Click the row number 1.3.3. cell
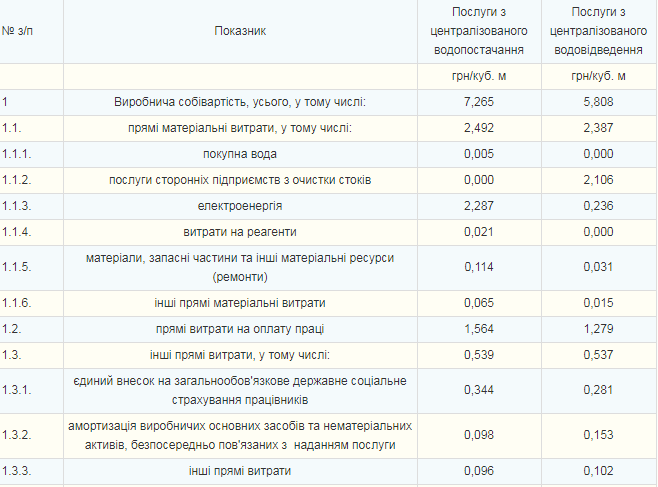The image size is (658, 487). pos(20,471)
